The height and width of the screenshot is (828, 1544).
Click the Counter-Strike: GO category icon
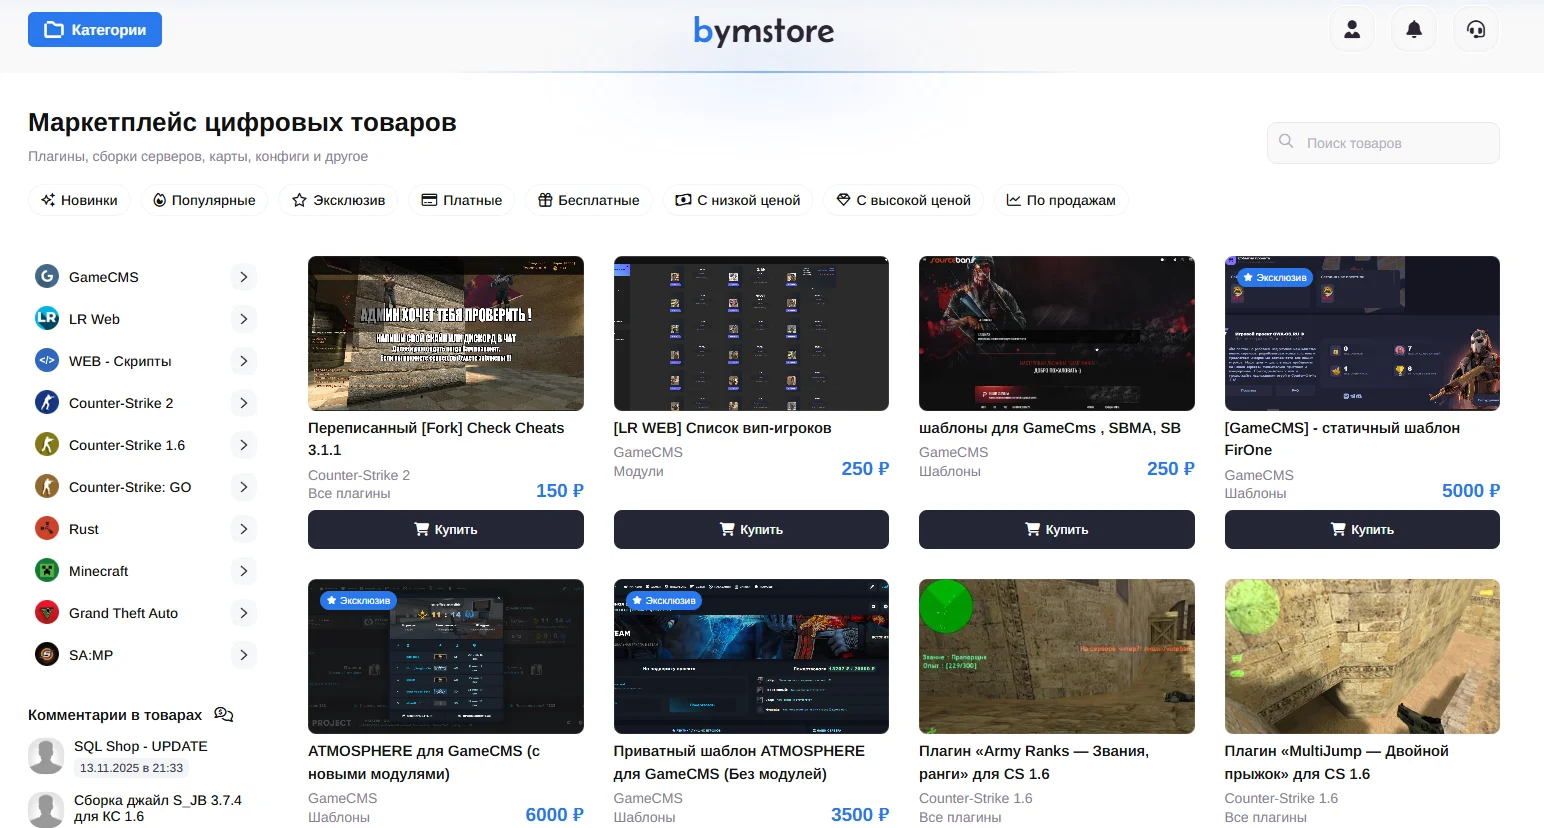(x=47, y=486)
